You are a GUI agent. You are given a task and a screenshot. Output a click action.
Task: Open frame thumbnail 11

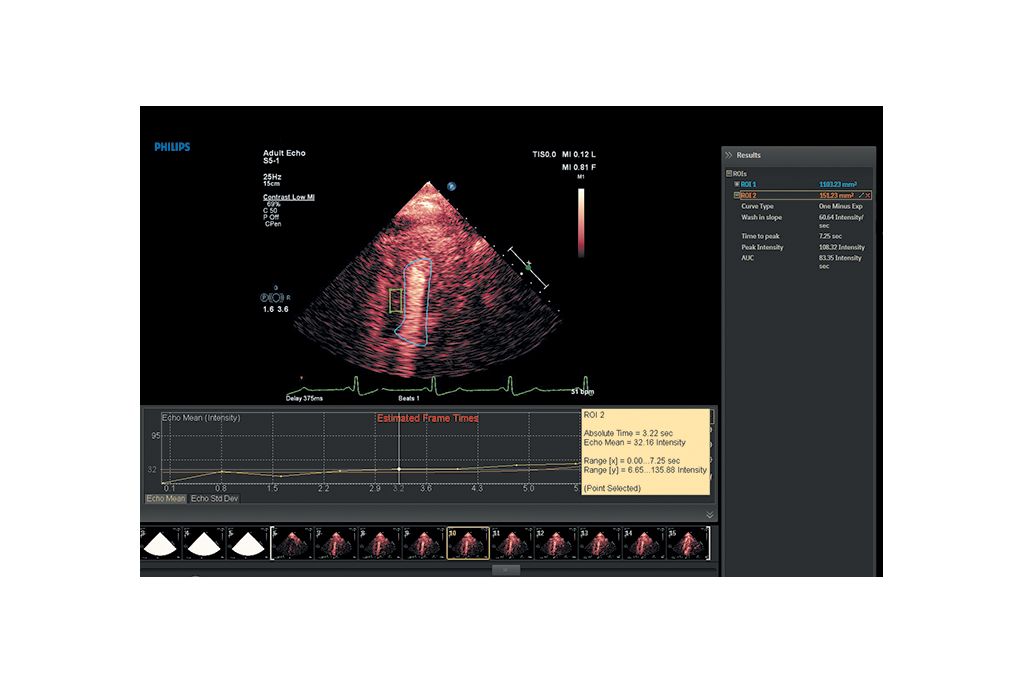(511, 543)
